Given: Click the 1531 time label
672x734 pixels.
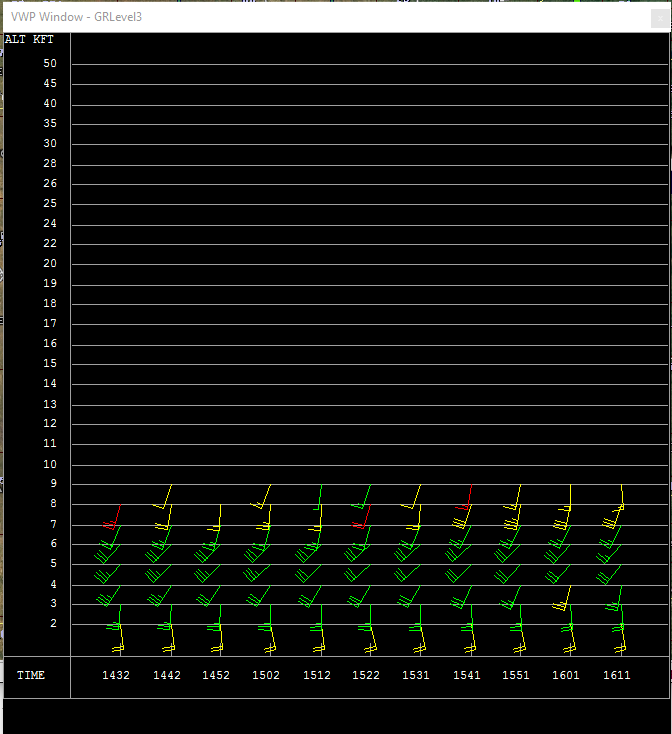Looking at the screenshot, I should pyautogui.click(x=416, y=676).
